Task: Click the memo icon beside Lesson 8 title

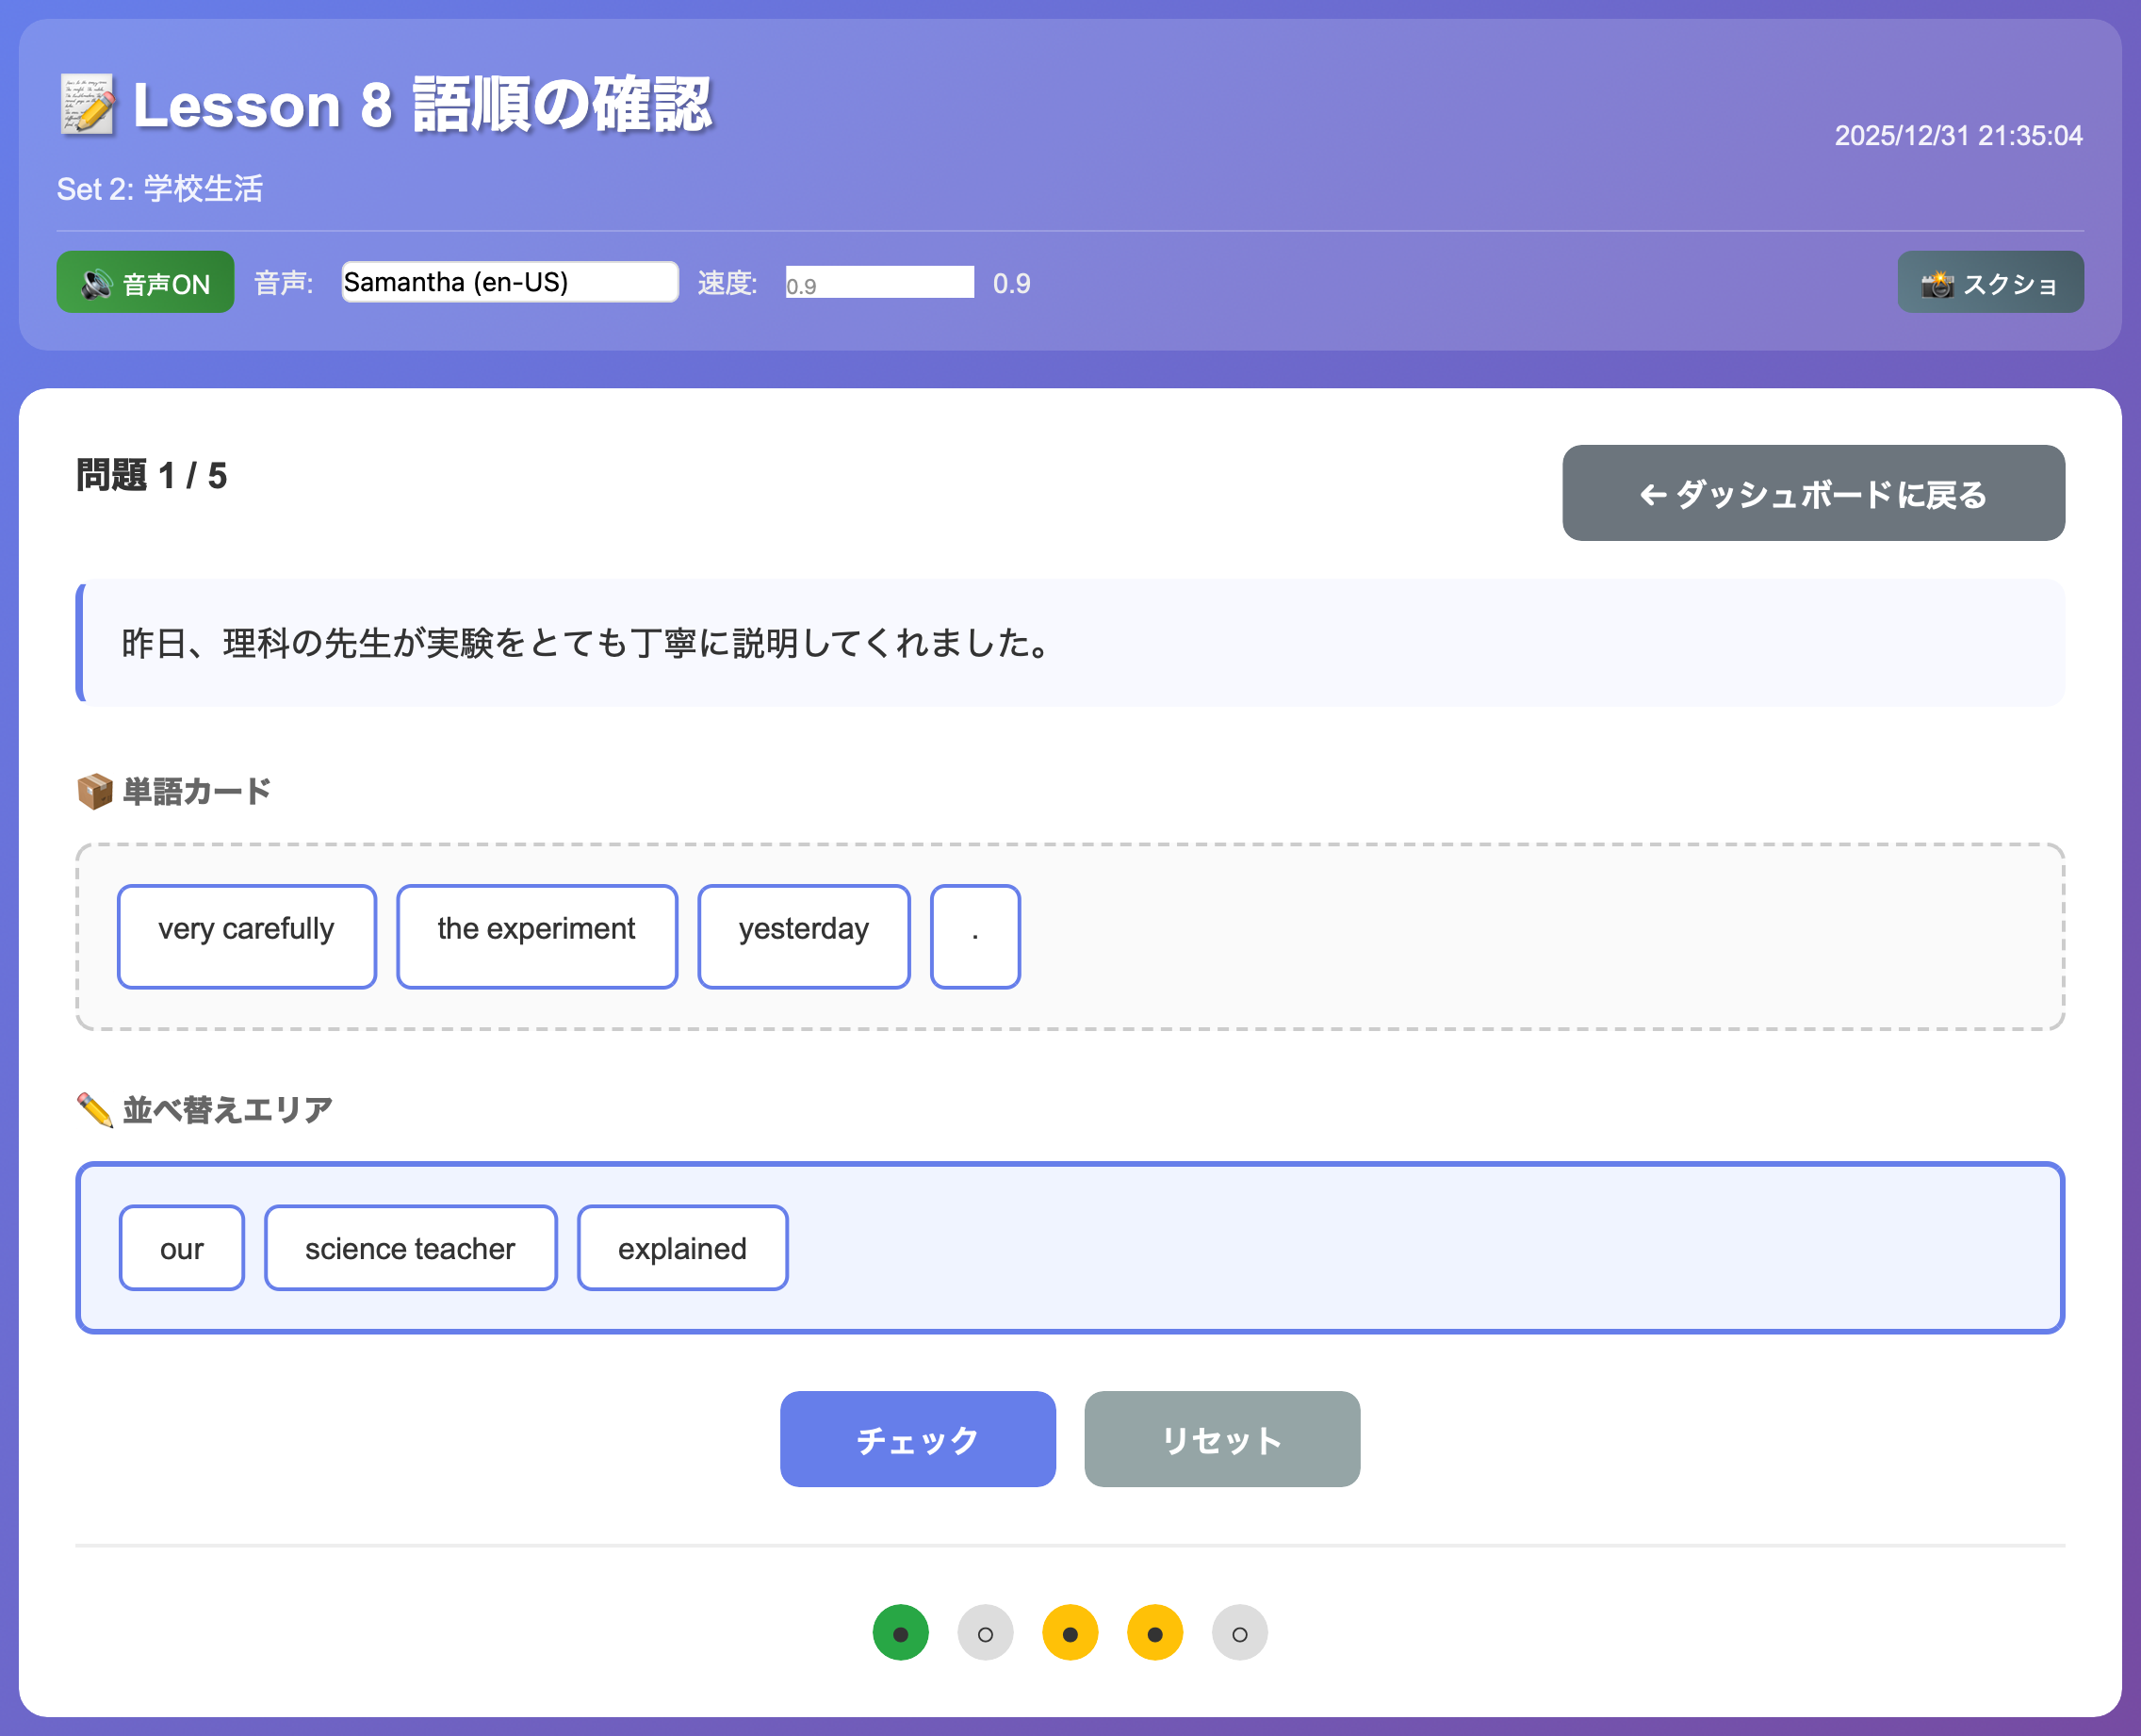Action: click(87, 104)
